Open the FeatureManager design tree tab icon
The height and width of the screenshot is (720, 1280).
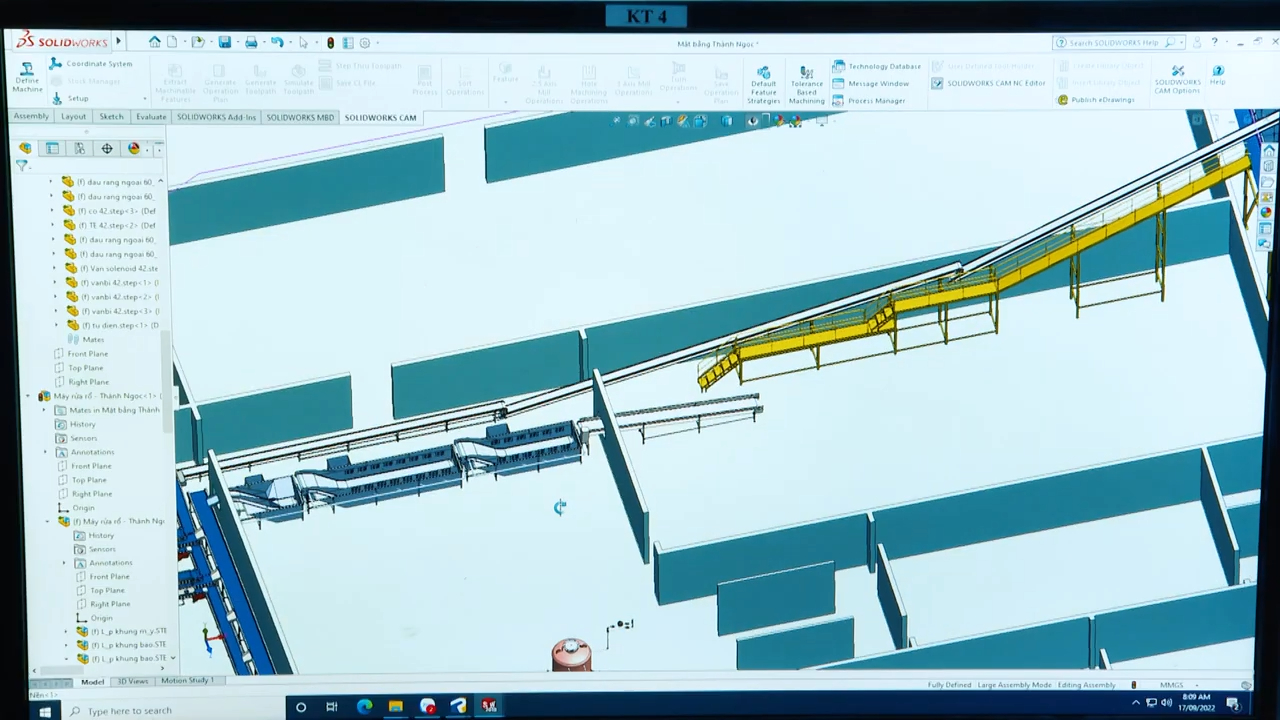click(25, 148)
